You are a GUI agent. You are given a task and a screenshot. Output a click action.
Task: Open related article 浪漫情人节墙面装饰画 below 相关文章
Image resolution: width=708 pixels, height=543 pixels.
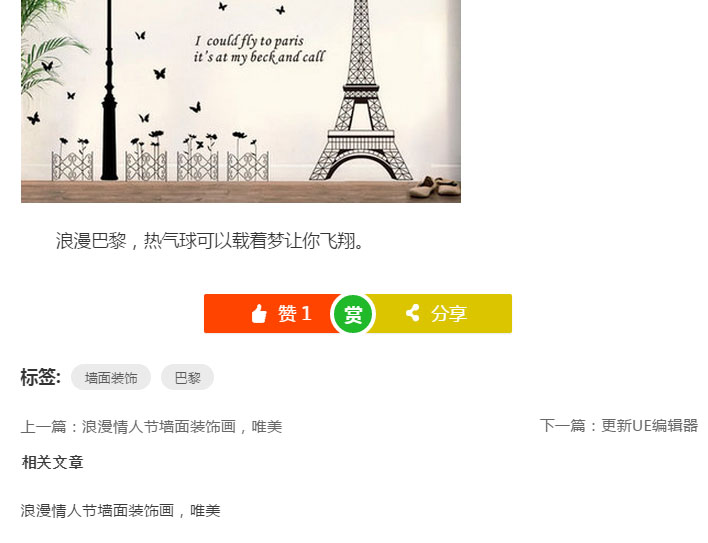tap(121, 511)
